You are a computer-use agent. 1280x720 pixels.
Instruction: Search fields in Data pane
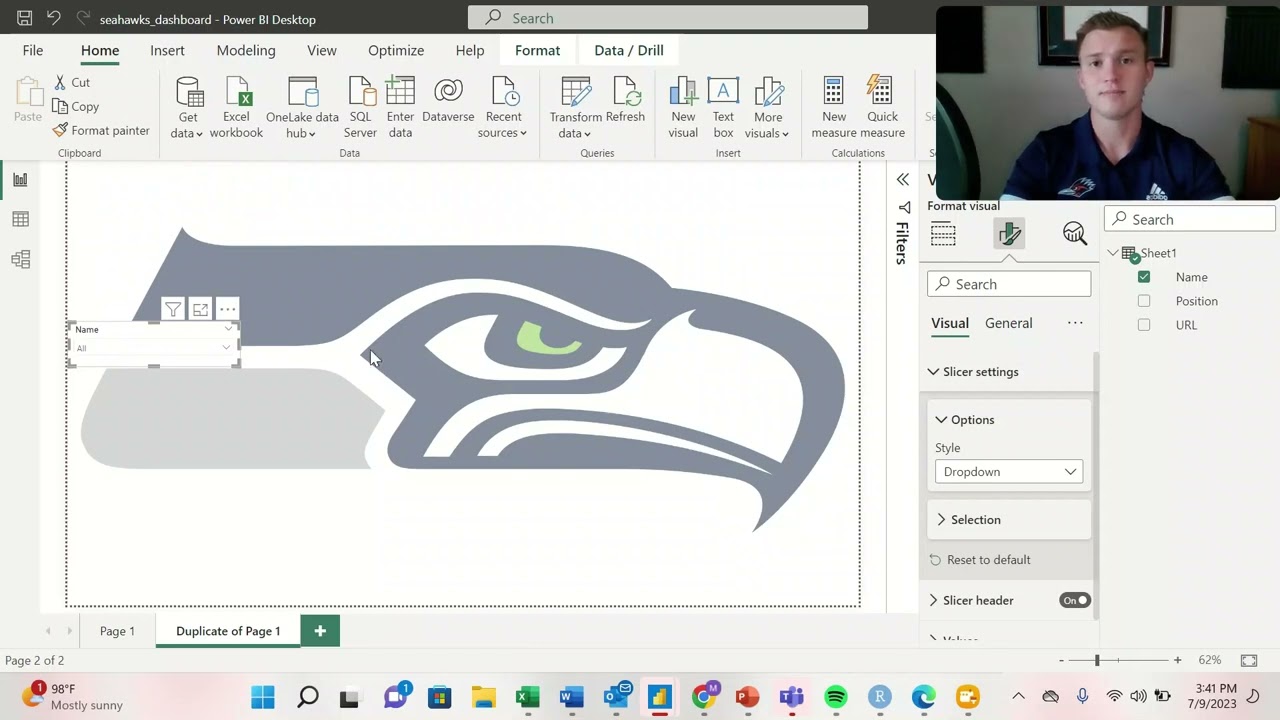1190,219
